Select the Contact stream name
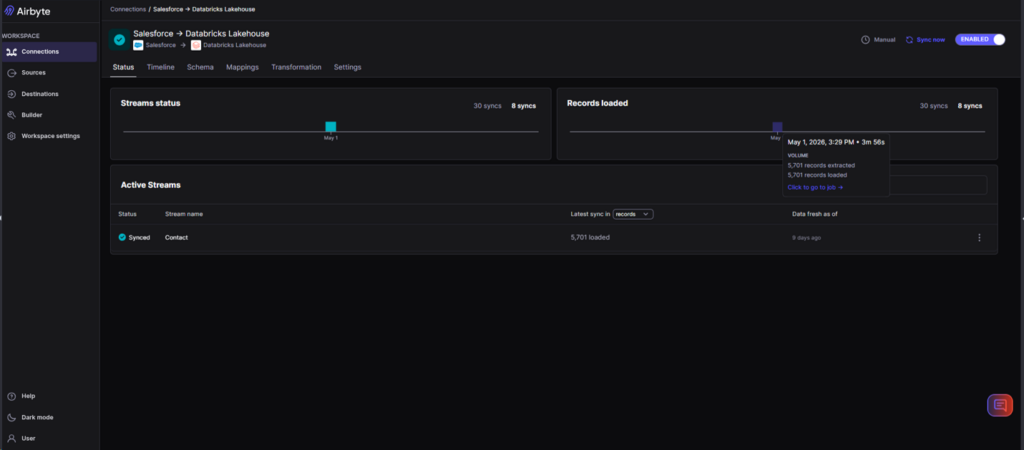1024x450 pixels. pos(176,238)
